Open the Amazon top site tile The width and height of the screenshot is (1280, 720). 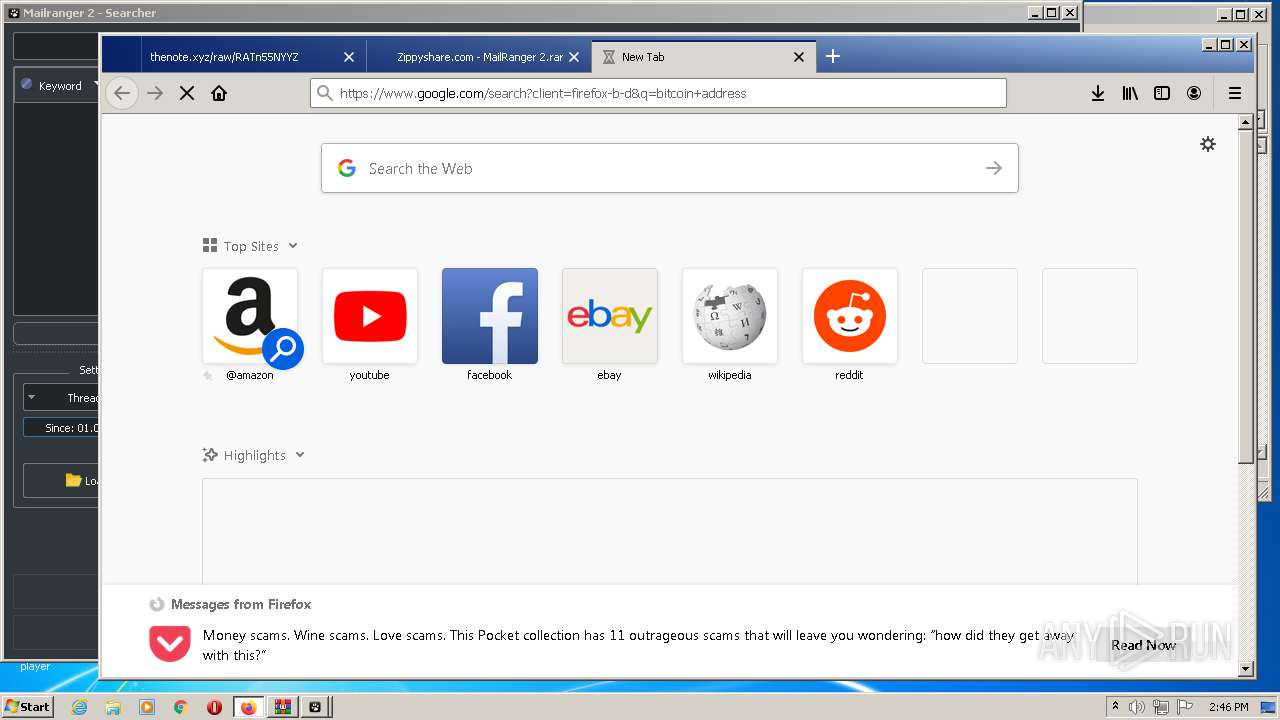click(x=250, y=316)
